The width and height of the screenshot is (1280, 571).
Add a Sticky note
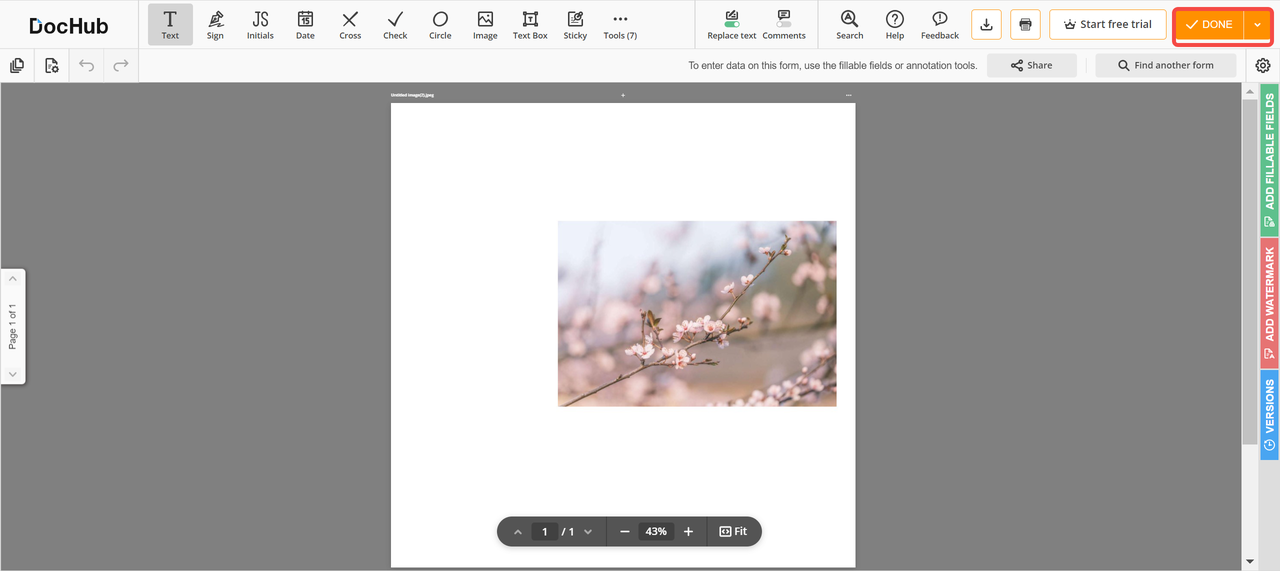(x=575, y=24)
